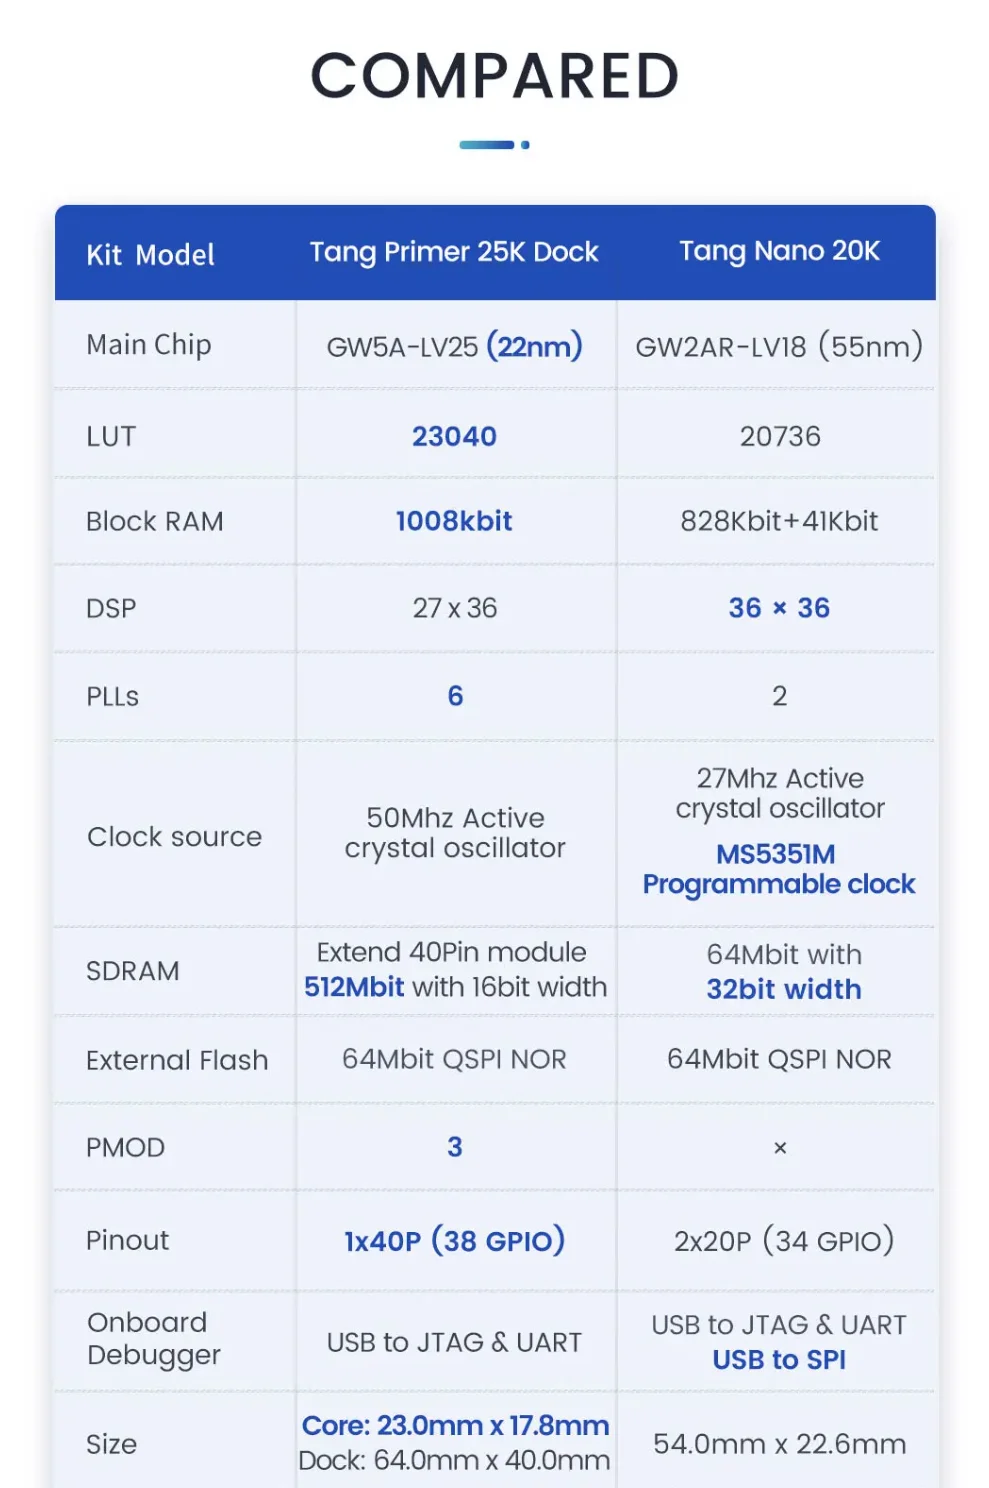Click the GW5A-LV25 (22nm) chip cell
This screenshot has width=989, height=1488.
tap(454, 347)
